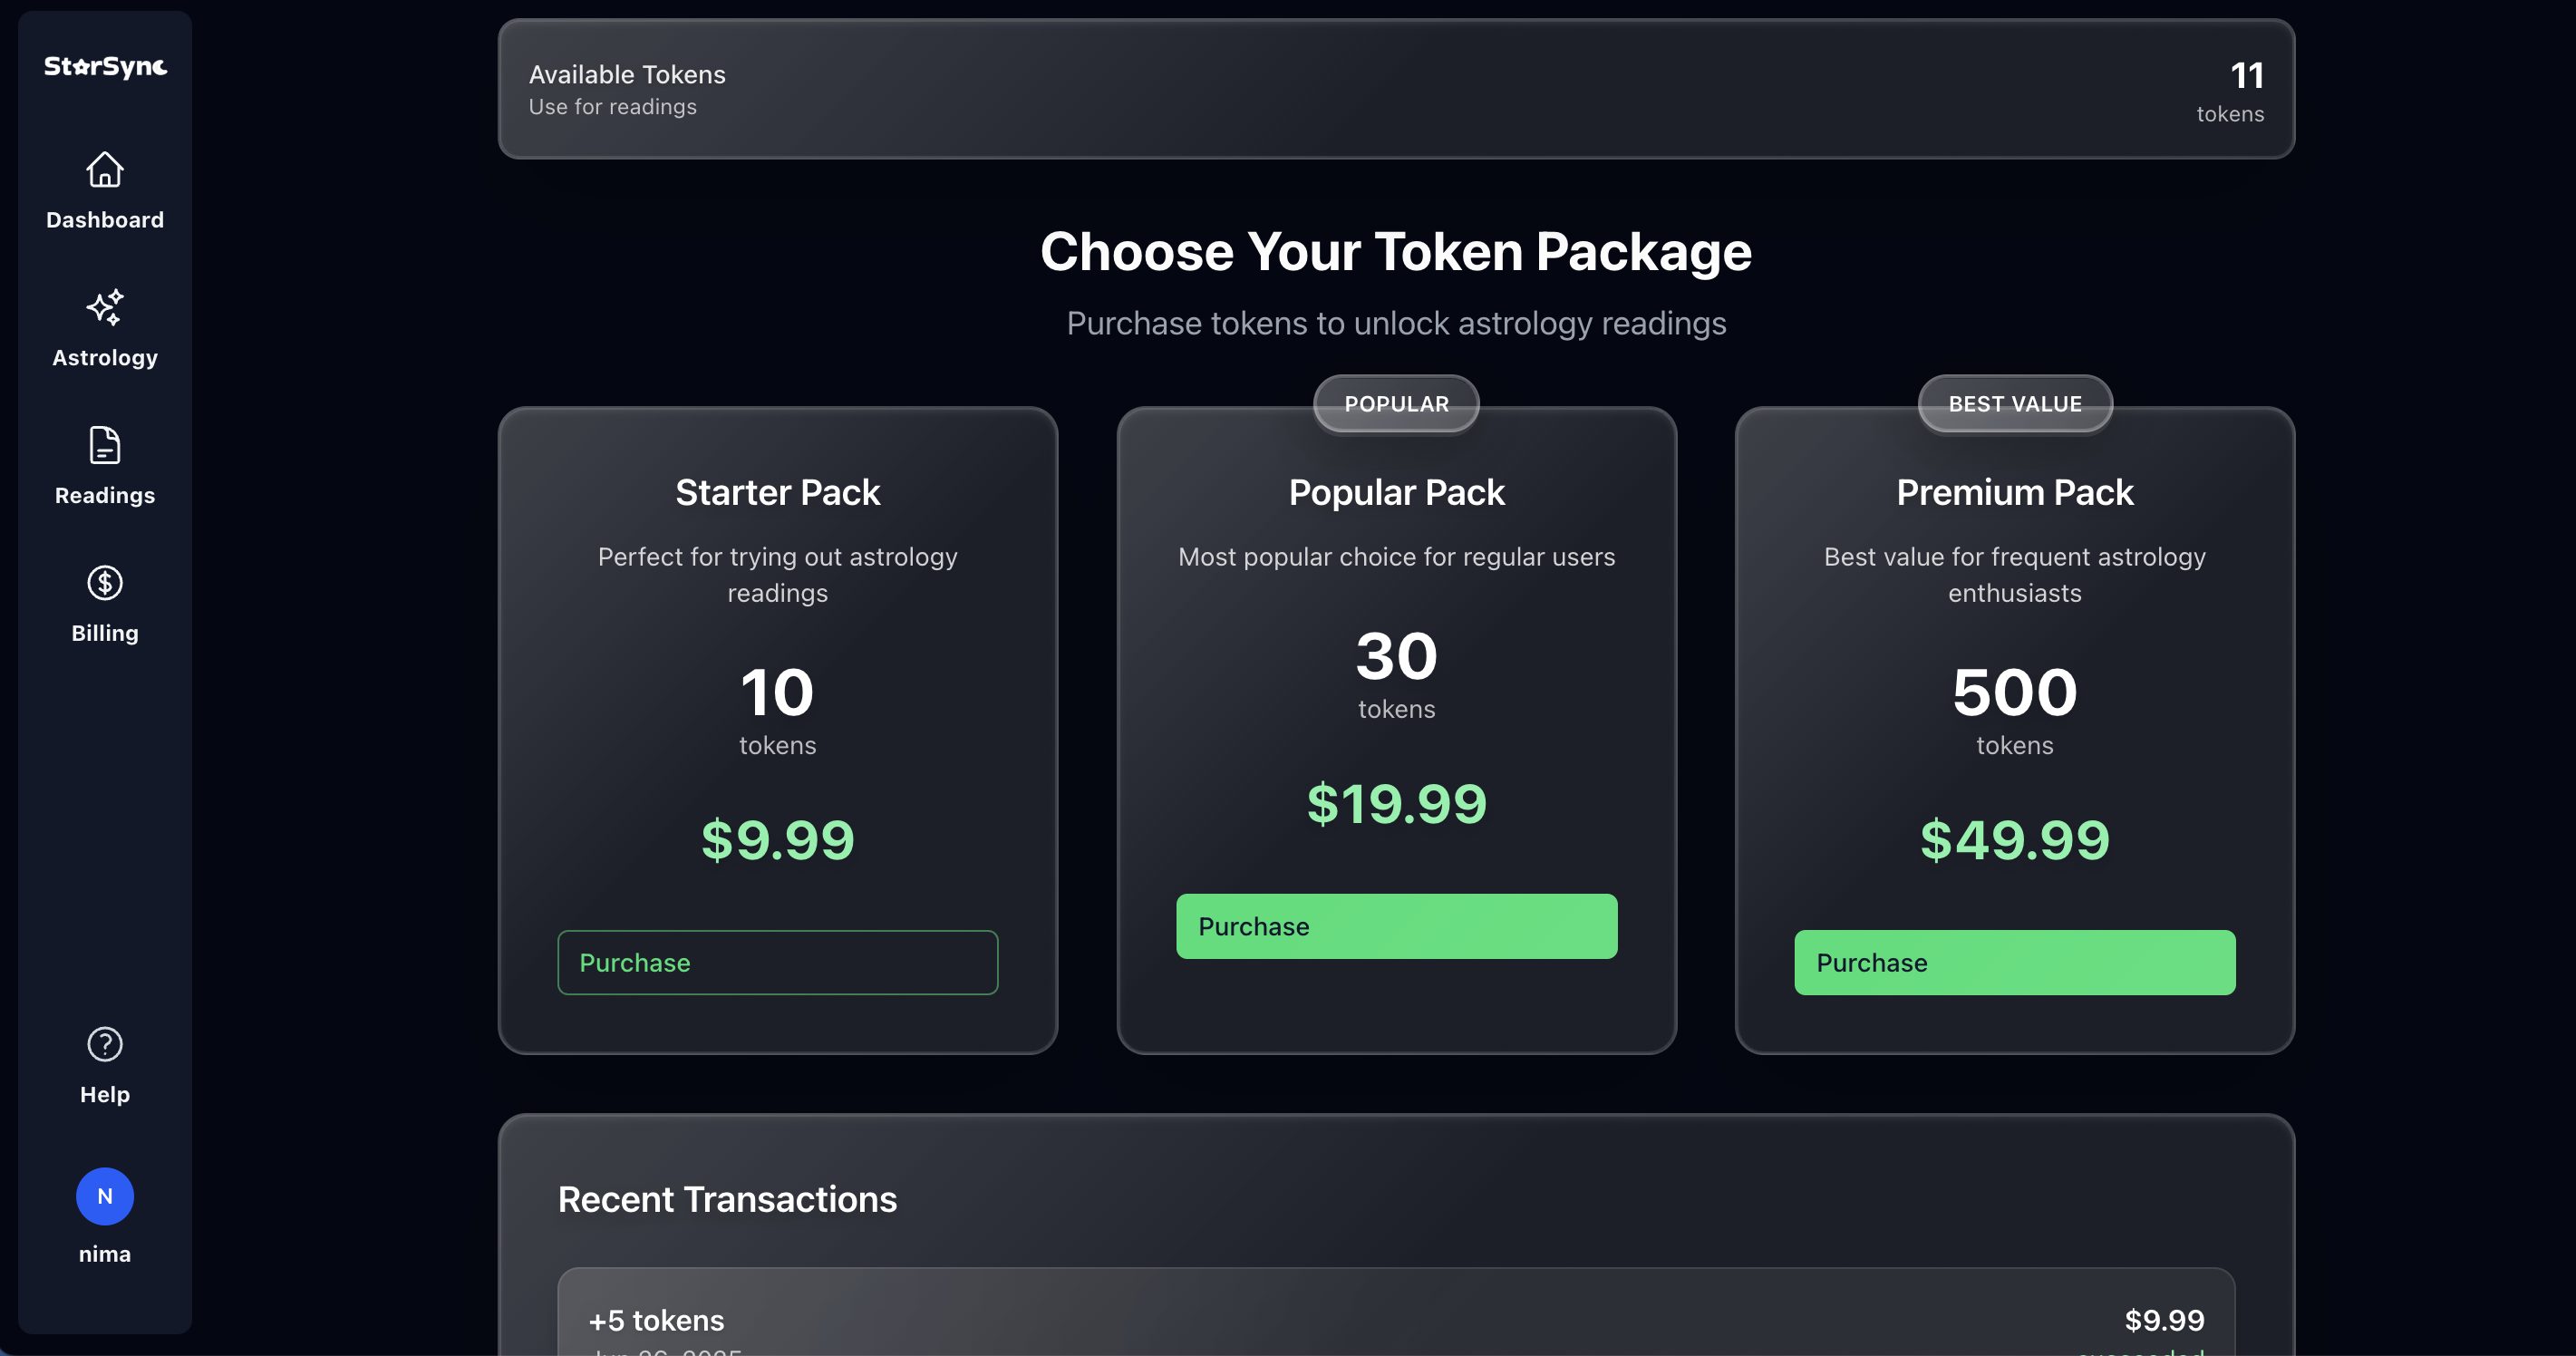Open the Astrology sparkles icon
This screenshot has width=2576, height=1356.
click(105, 307)
